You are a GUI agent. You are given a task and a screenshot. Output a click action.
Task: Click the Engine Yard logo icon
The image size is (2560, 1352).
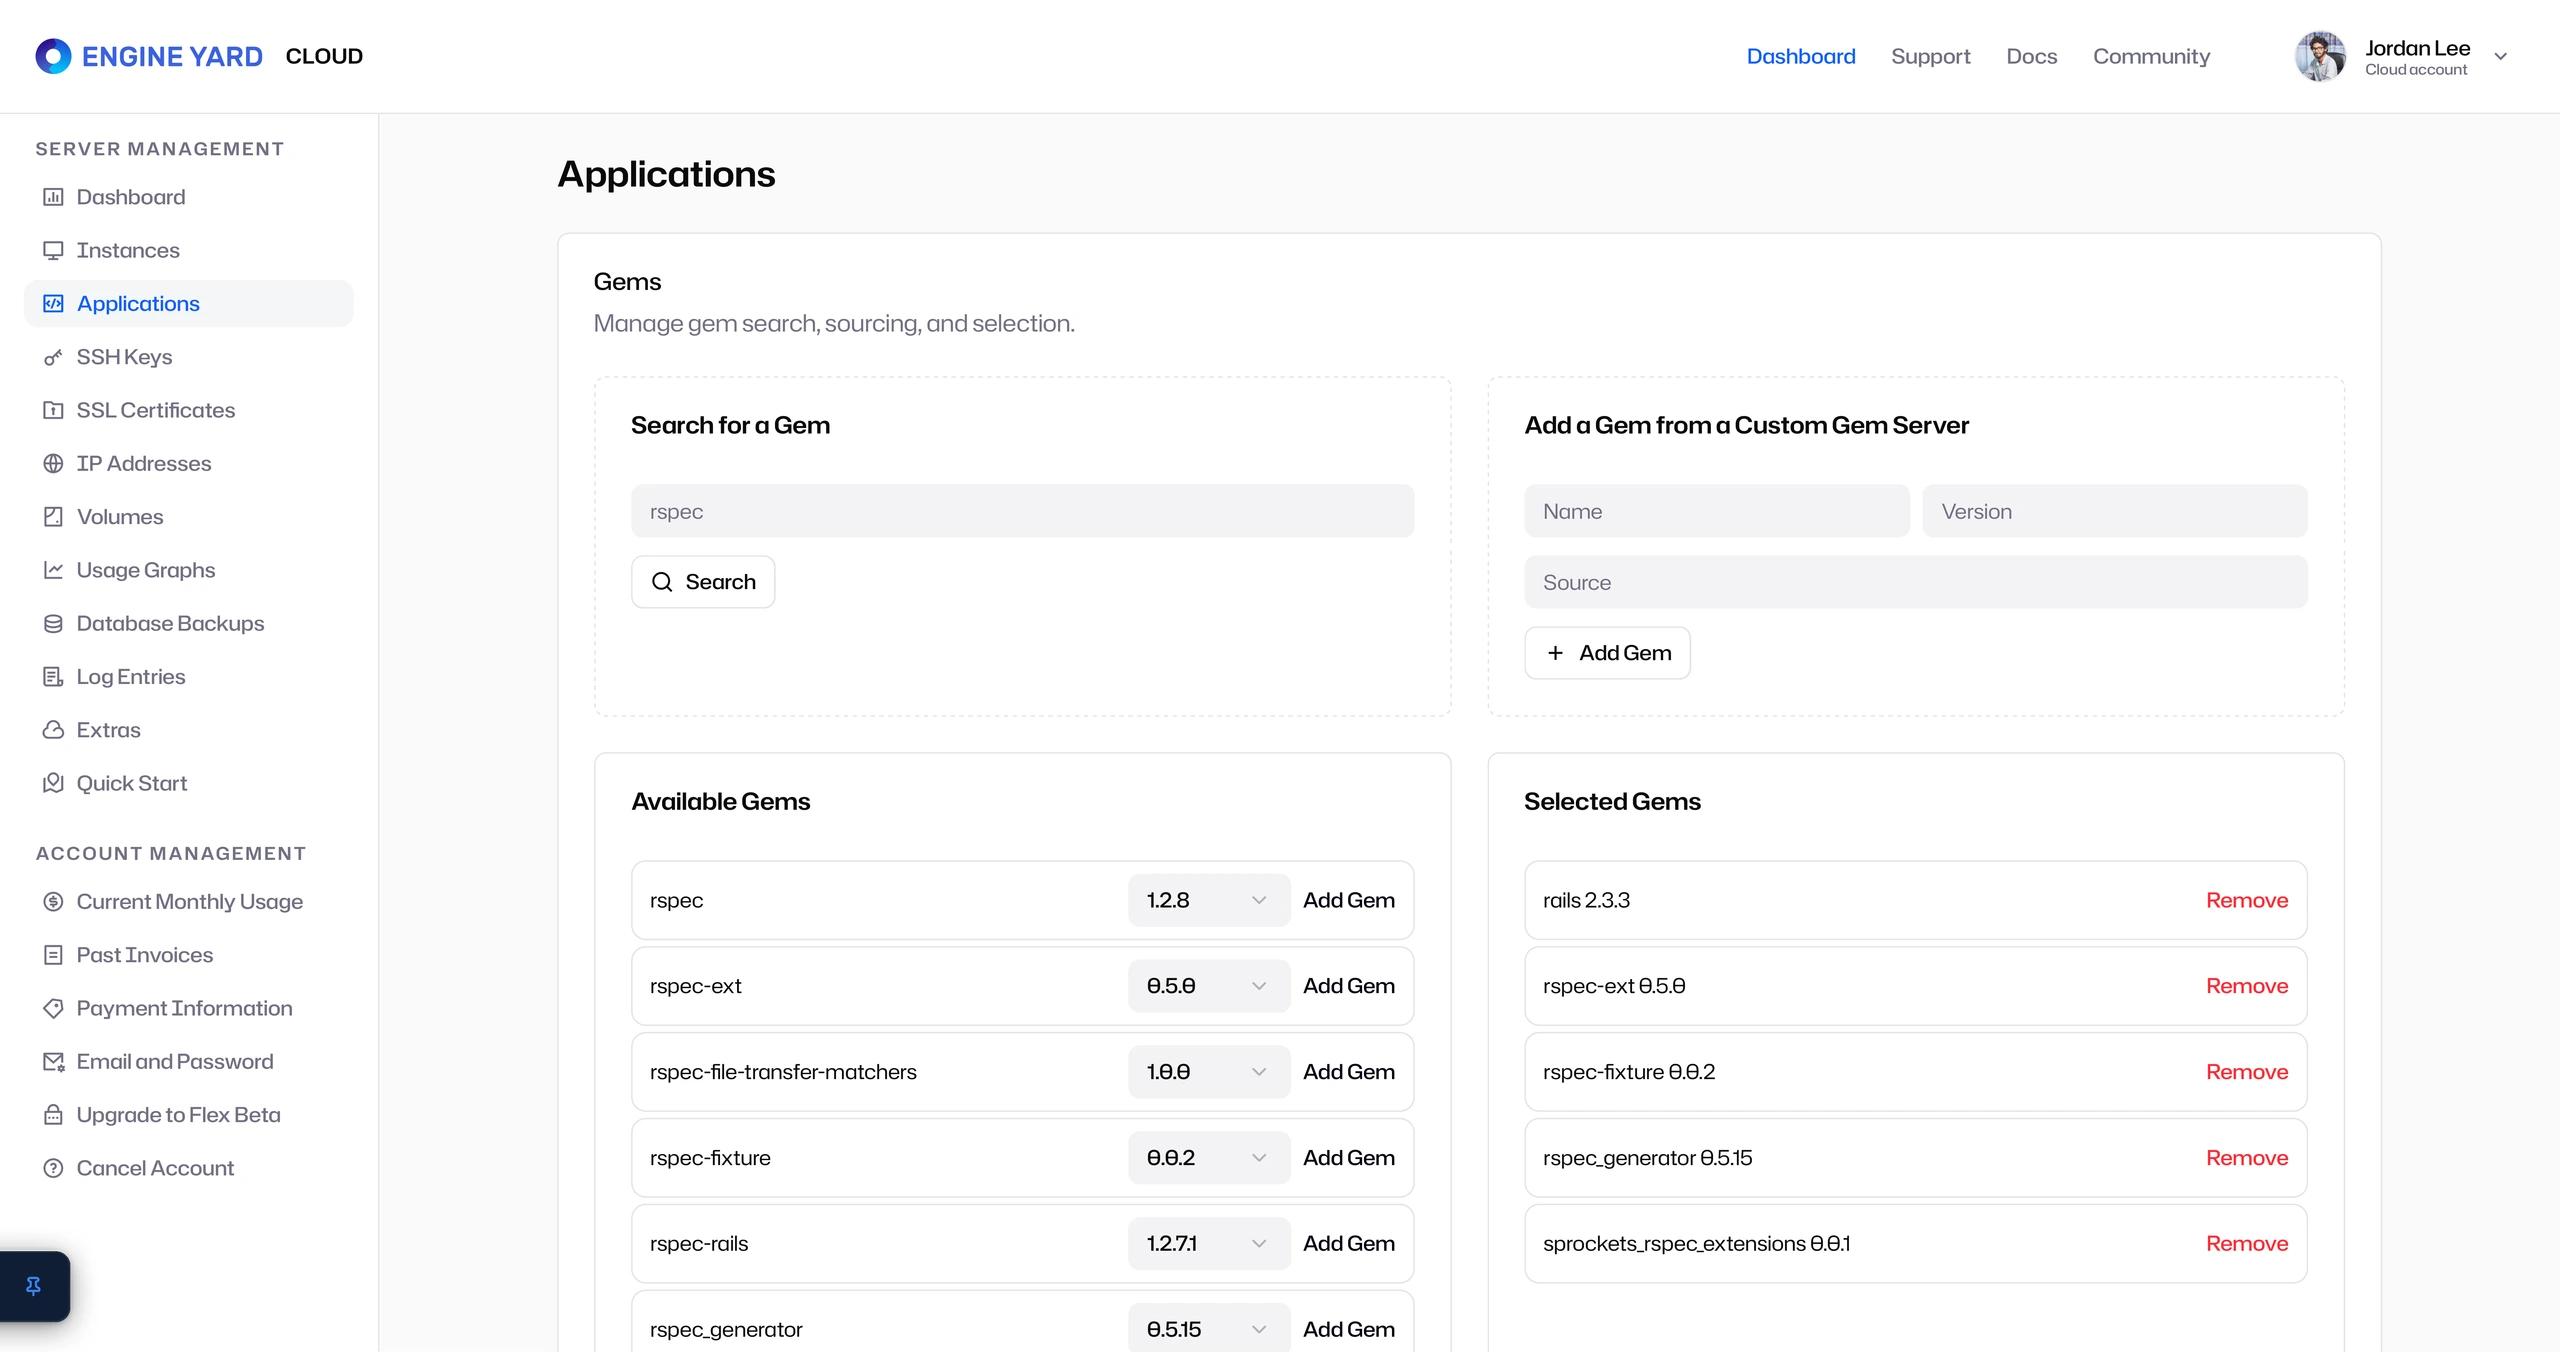(x=53, y=56)
